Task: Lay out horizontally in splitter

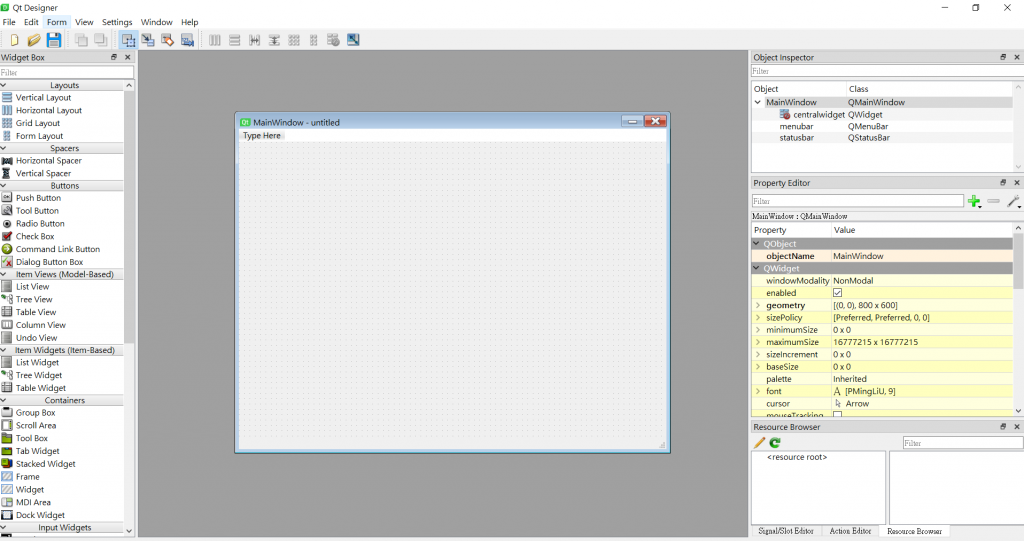Action: (x=254, y=41)
